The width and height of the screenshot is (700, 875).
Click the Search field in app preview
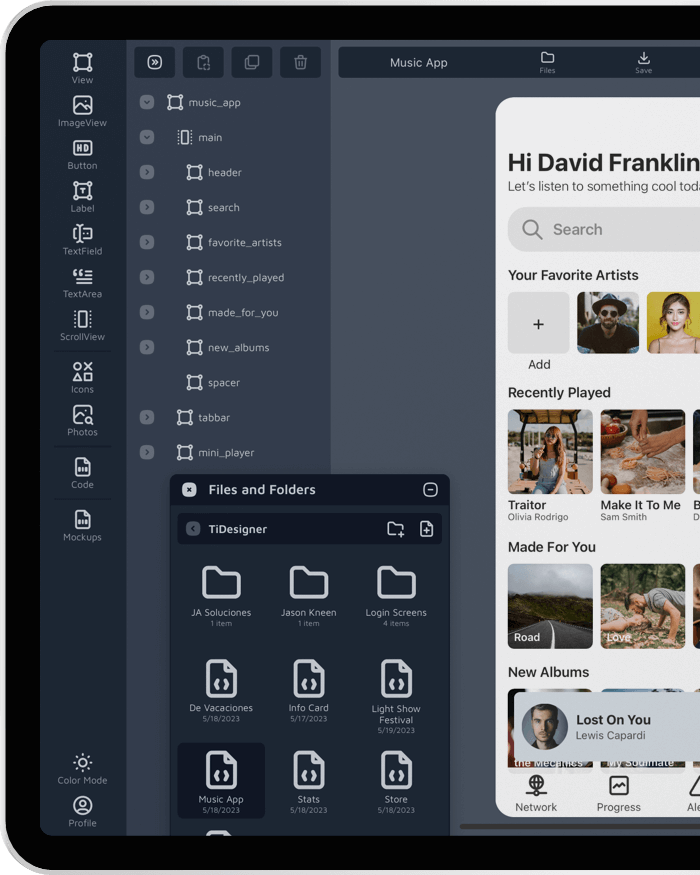click(604, 229)
